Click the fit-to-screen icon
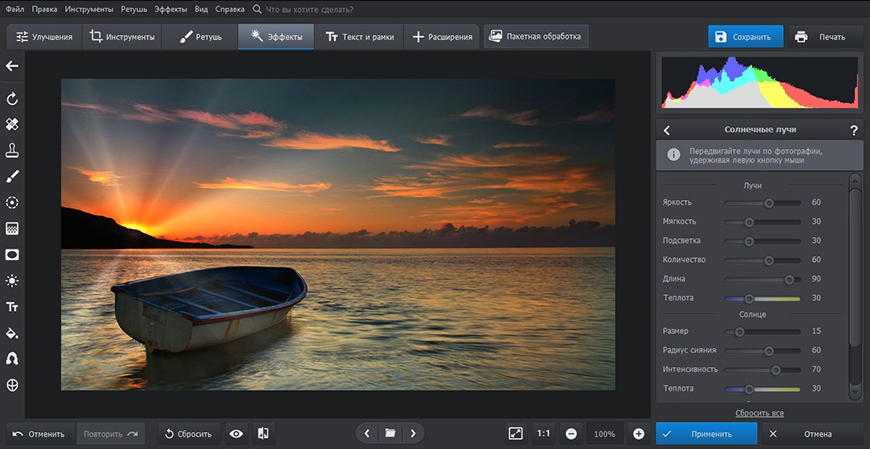Viewport: 870px width, 449px height. point(515,434)
